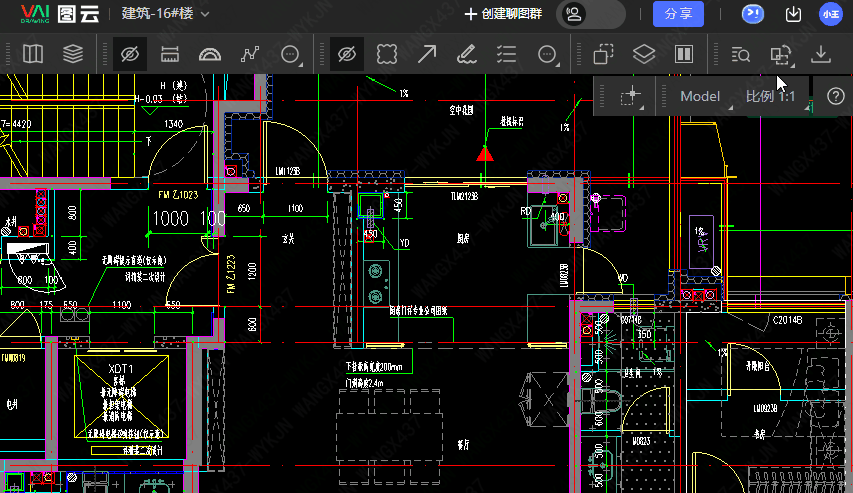Image resolution: width=853 pixels, height=493 pixels.
Task: Select the freehand pen markup tool
Action: [x=466, y=54]
